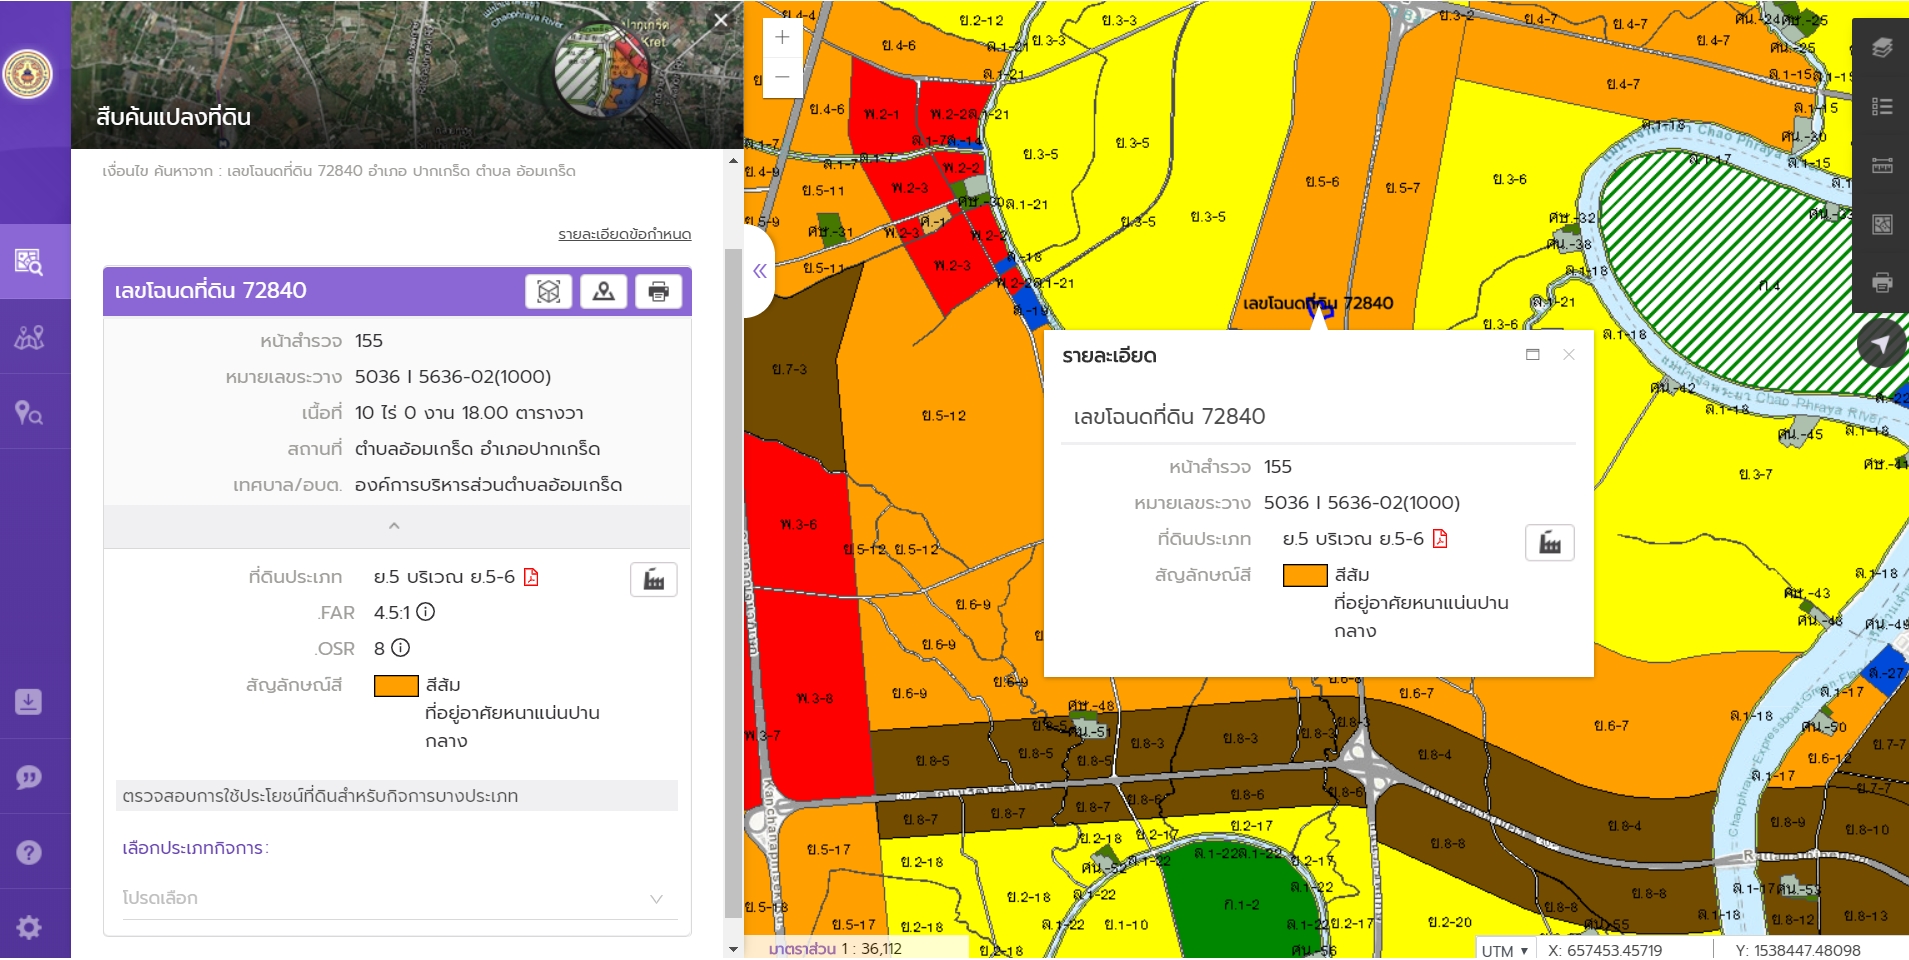
Task: Open the basemap gallery icon
Action: coord(1881,224)
